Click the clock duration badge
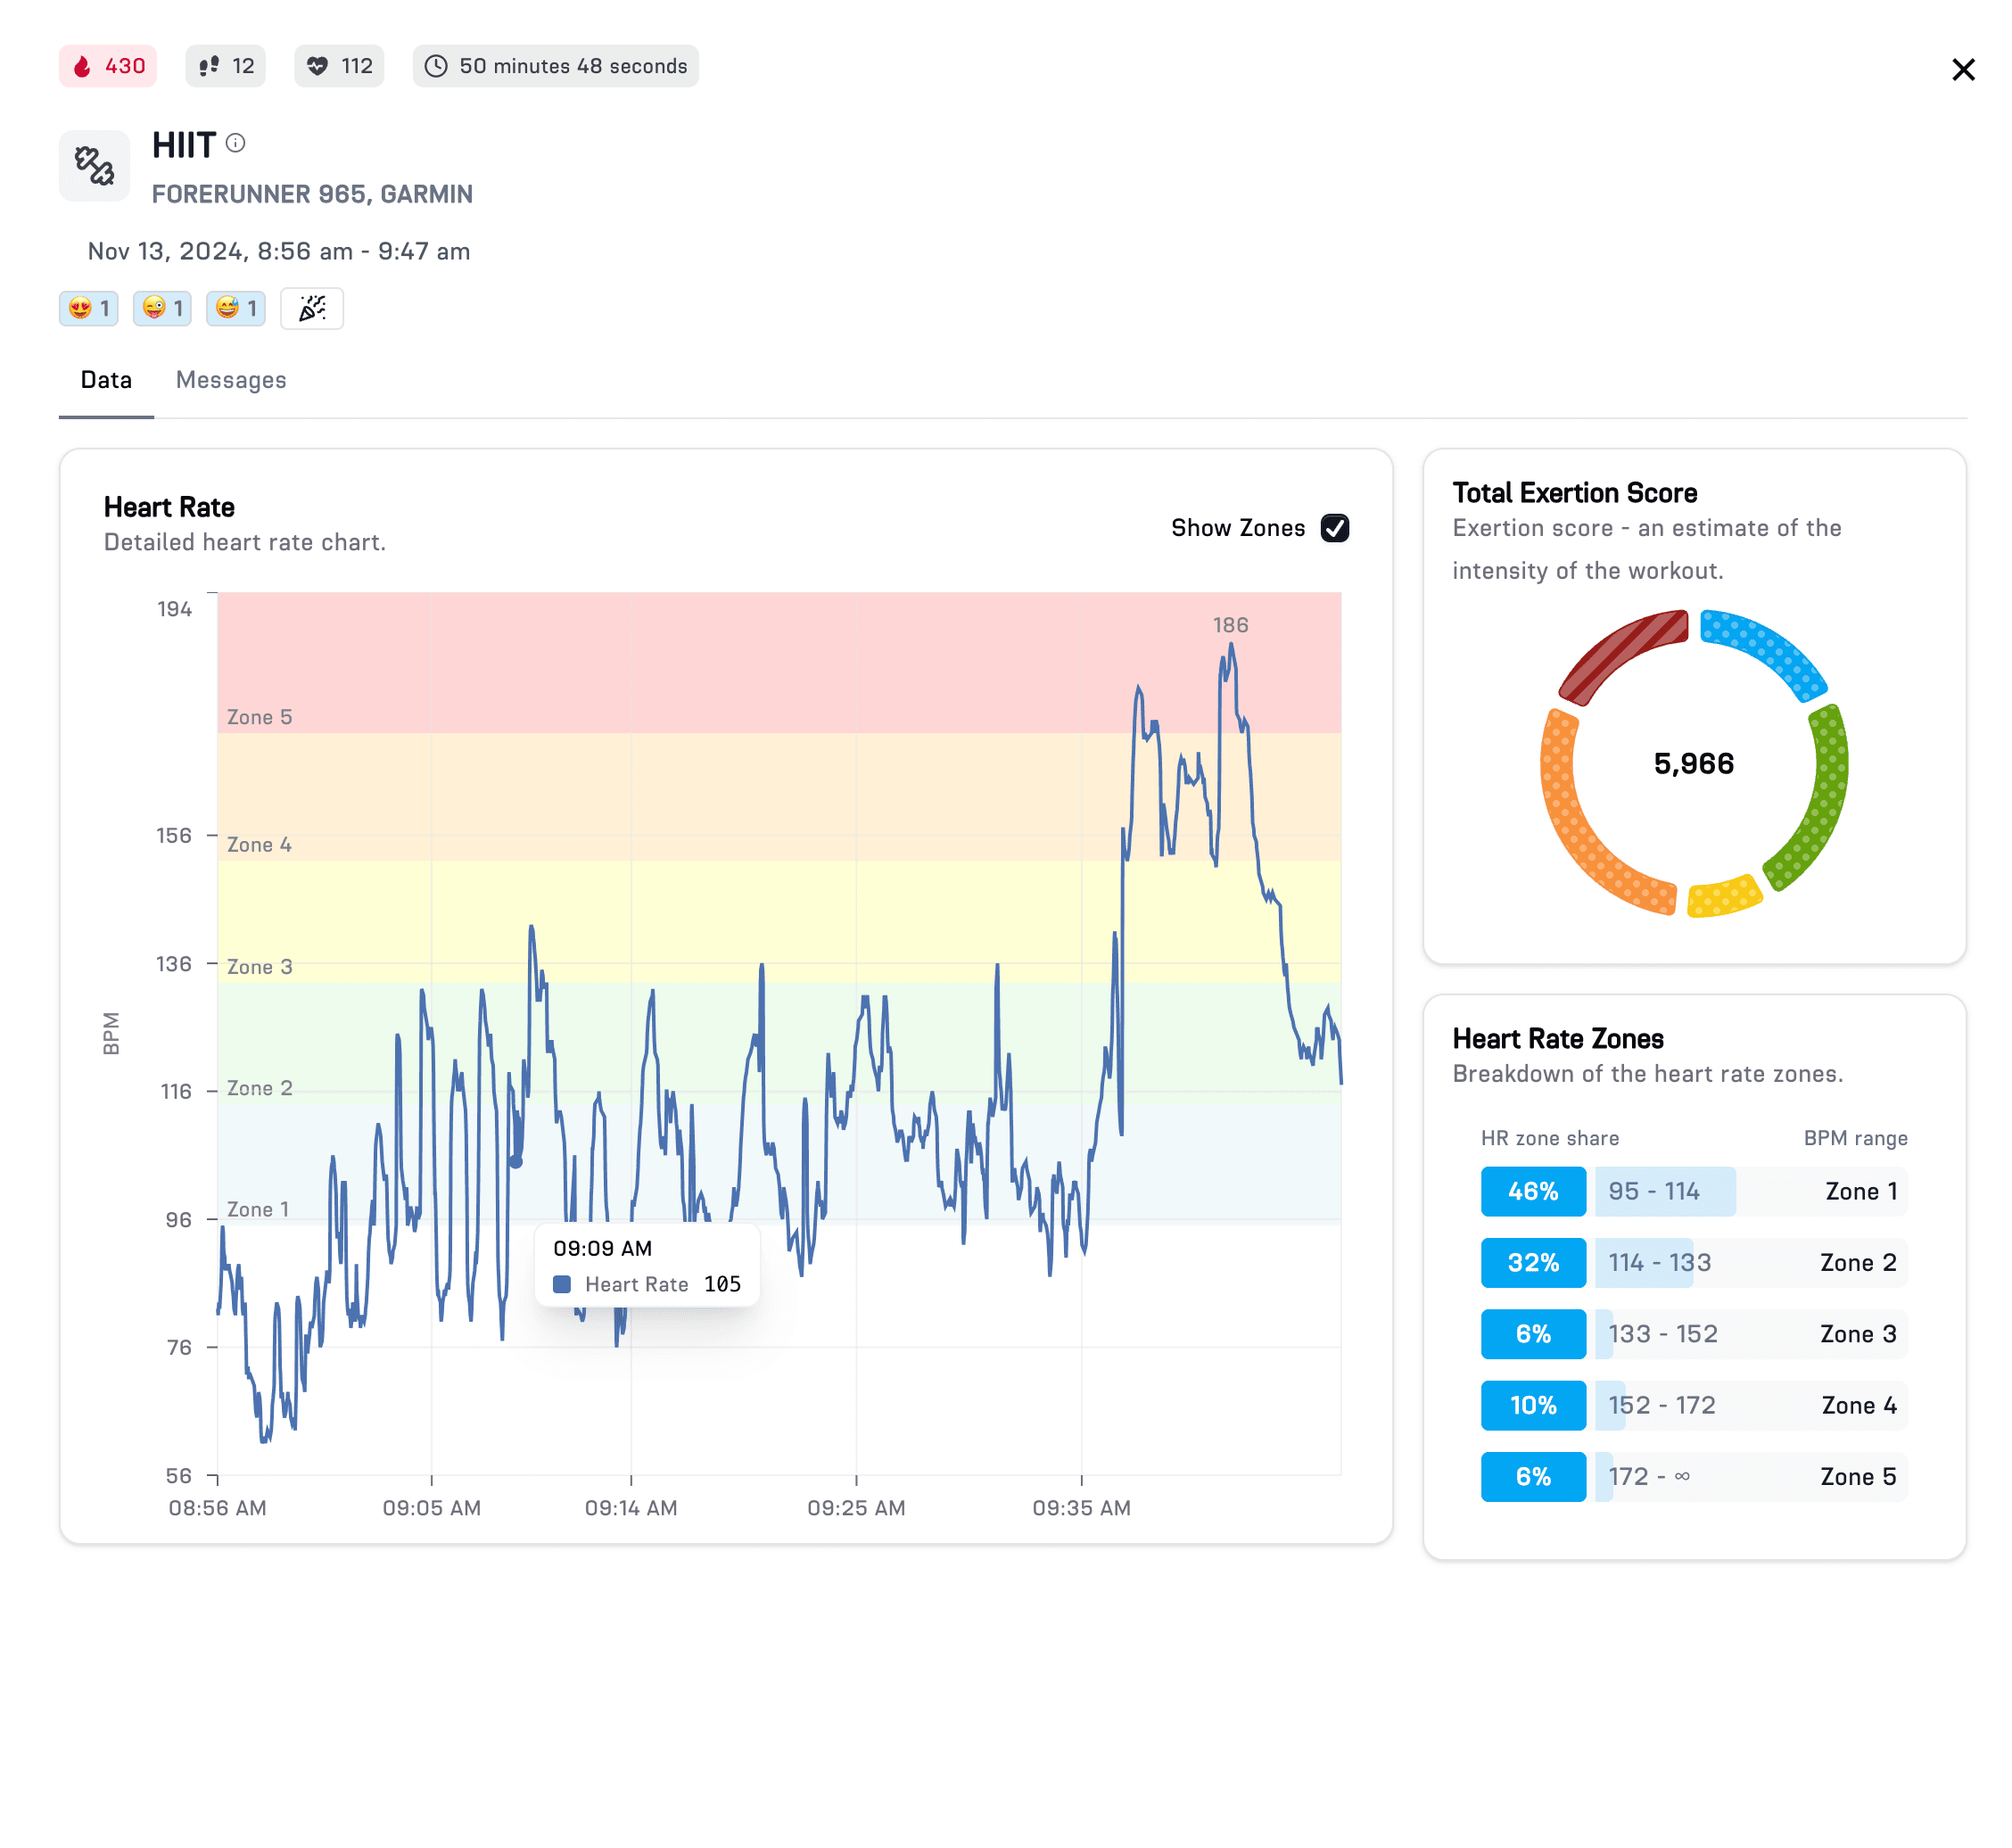This screenshot has width=2012, height=1848. pos(555,66)
